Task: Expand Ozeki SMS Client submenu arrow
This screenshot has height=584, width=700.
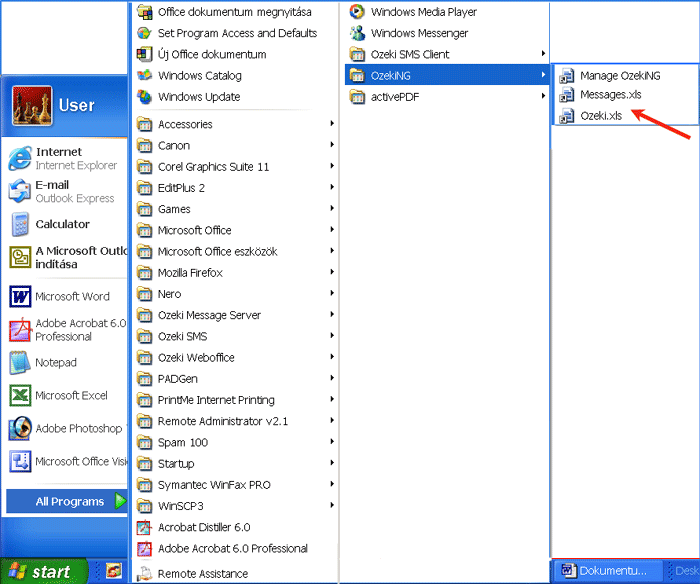Action: (543, 54)
